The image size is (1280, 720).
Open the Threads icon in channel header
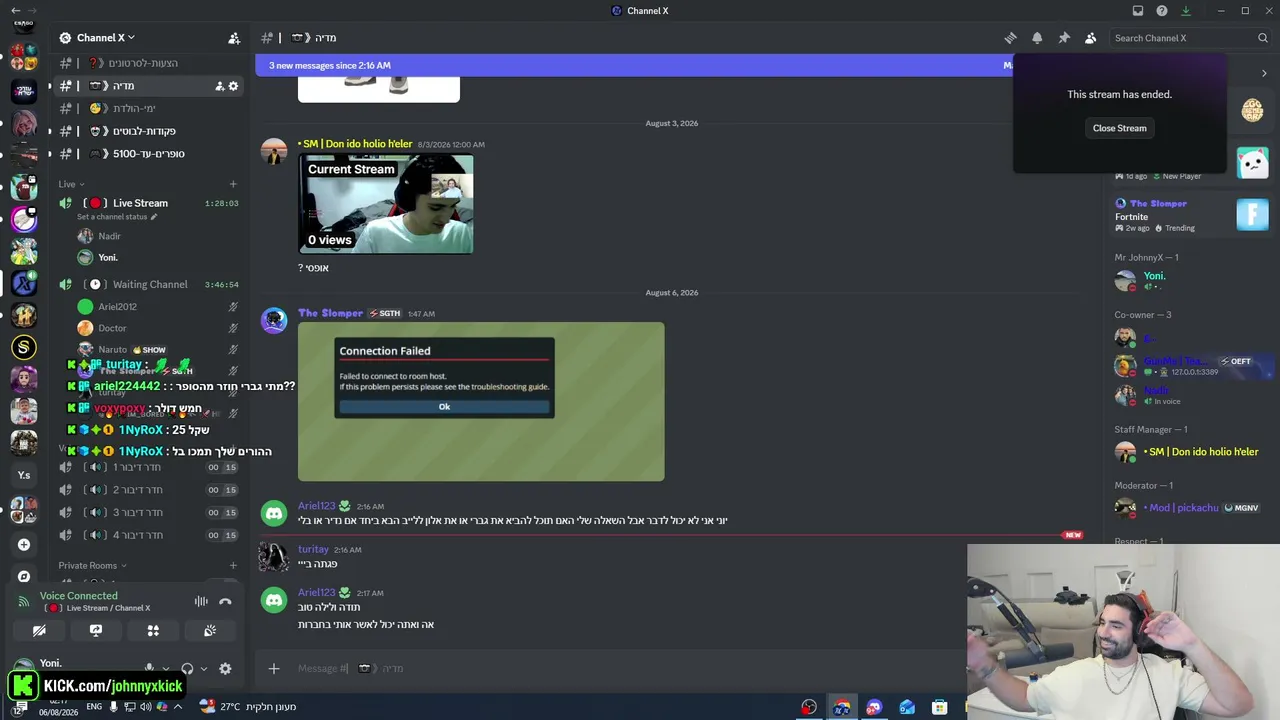point(1010,38)
